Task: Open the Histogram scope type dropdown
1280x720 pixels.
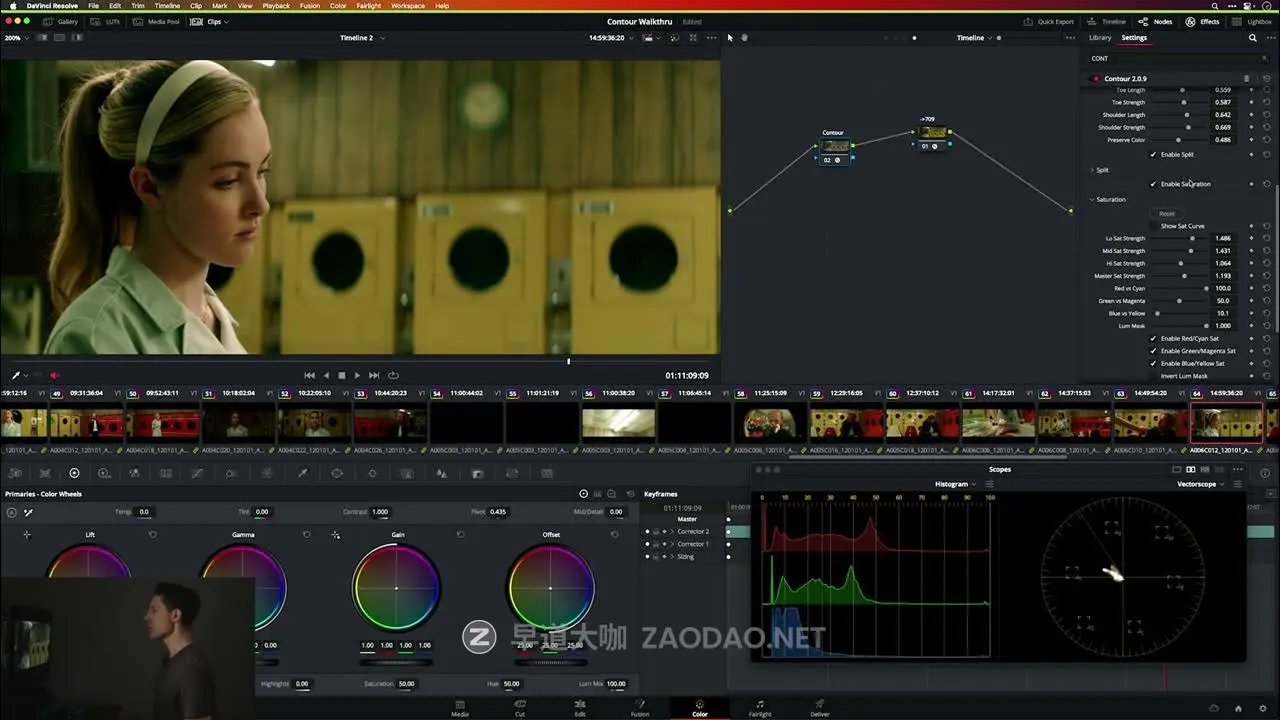Action: [956, 484]
